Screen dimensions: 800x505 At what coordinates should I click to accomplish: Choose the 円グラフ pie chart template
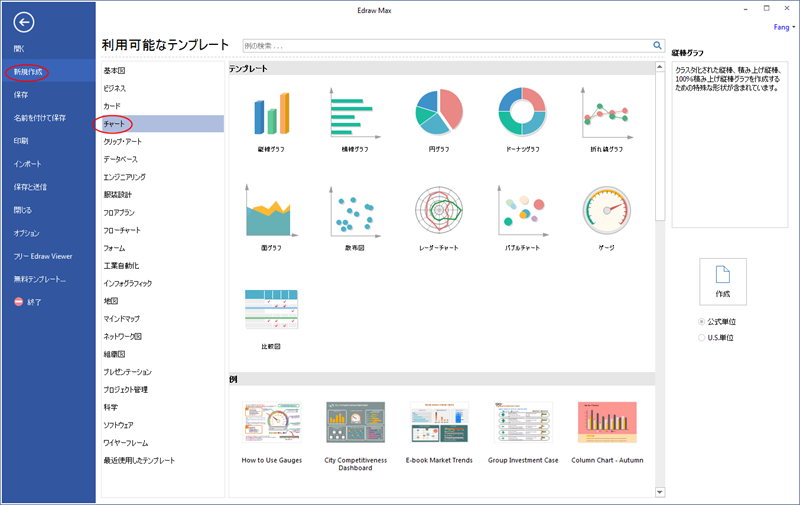coord(439,115)
